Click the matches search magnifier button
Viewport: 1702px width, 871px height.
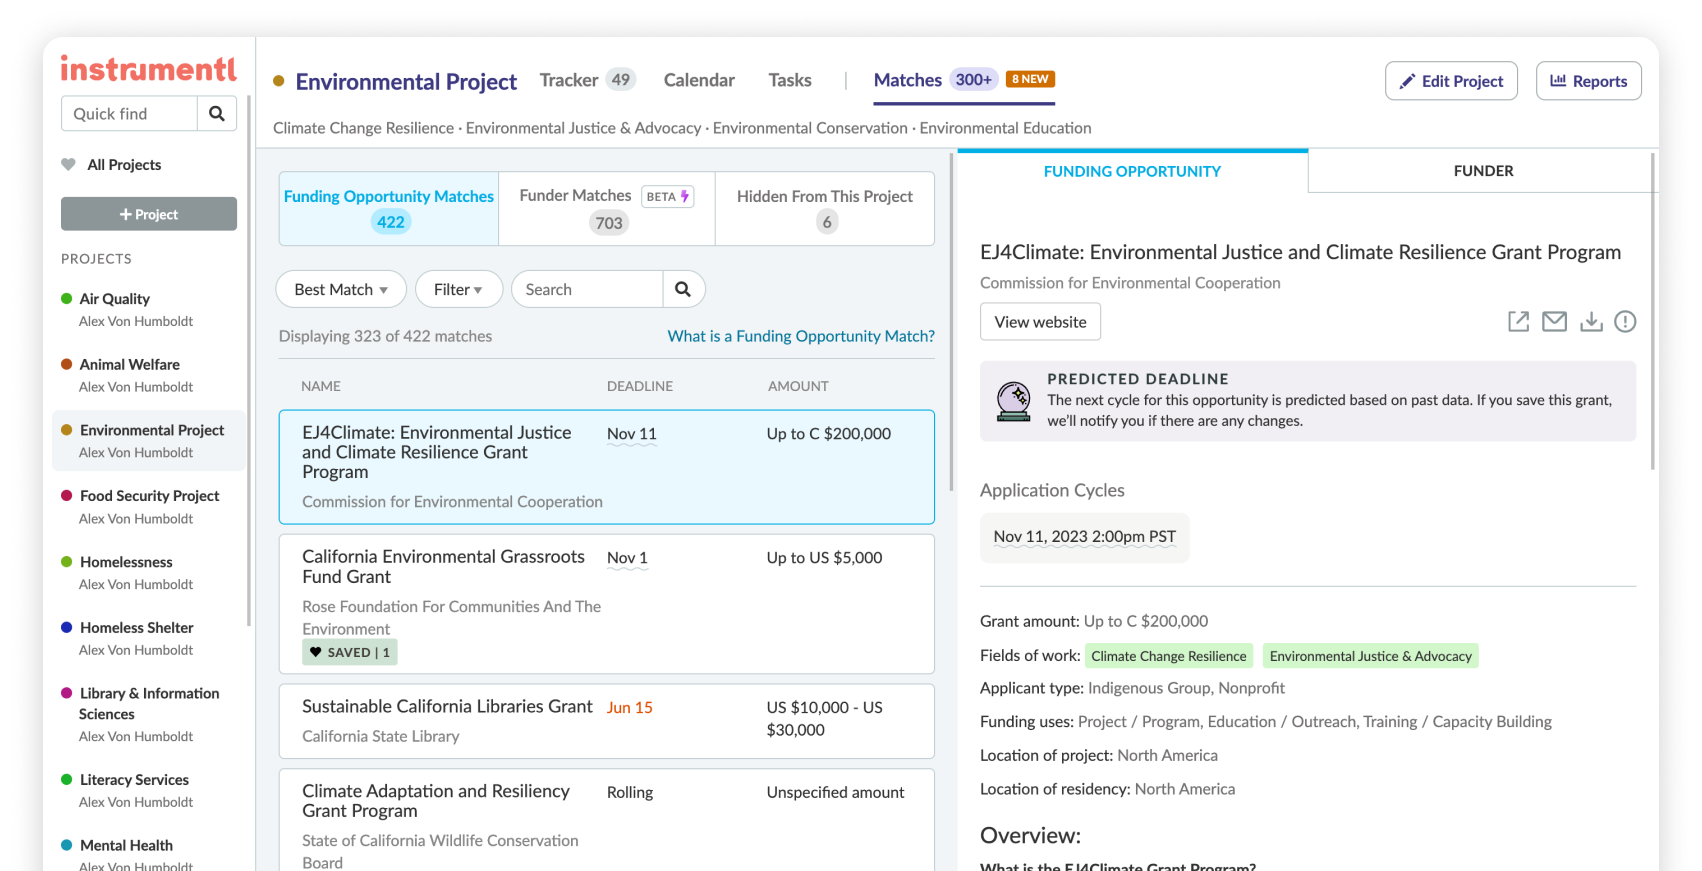click(683, 289)
